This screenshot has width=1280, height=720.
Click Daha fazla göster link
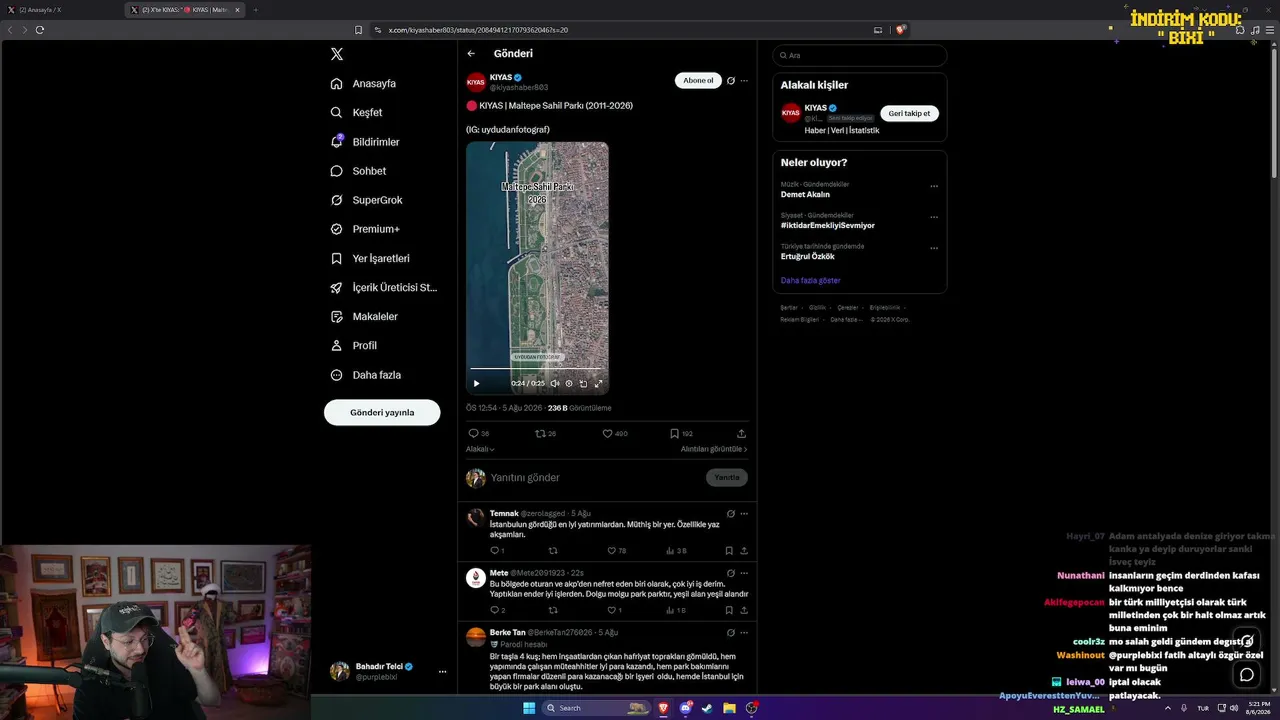(x=810, y=280)
